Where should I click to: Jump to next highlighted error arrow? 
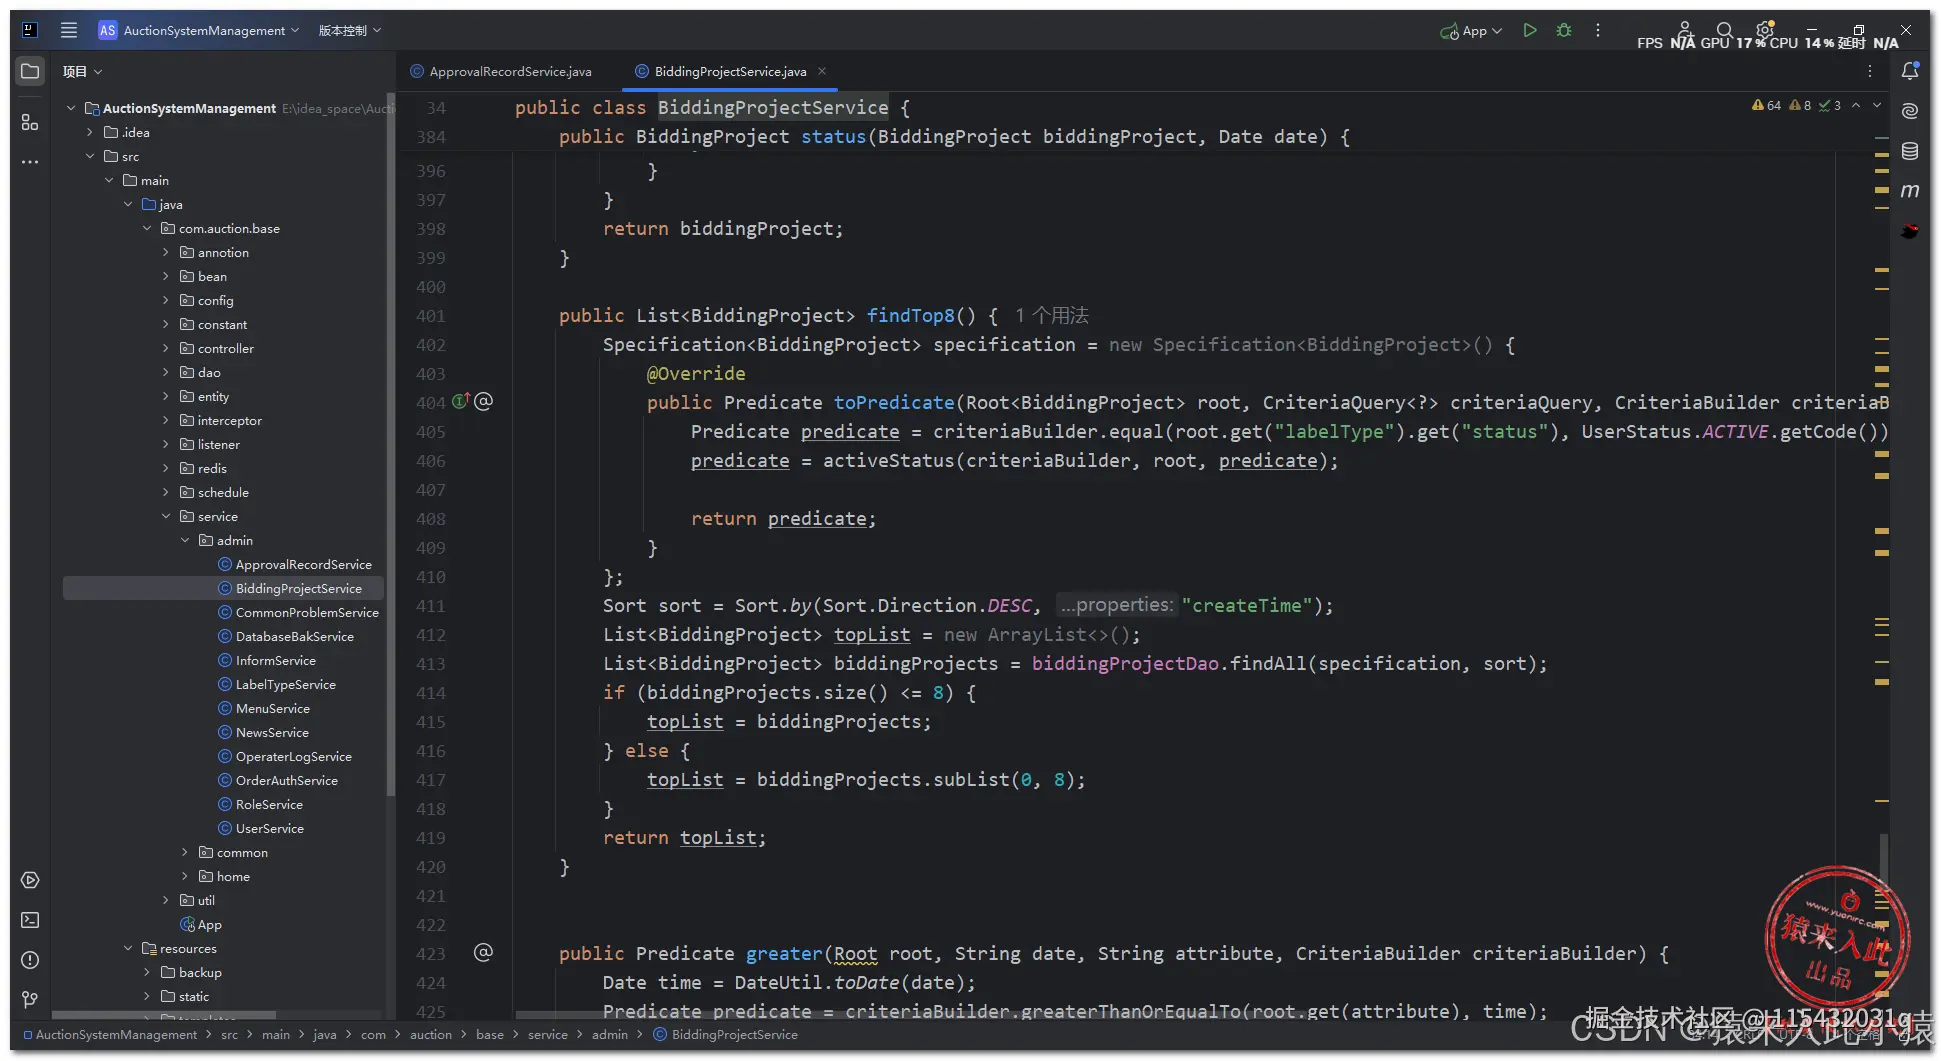pyautogui.click(x=1877, y=105)
